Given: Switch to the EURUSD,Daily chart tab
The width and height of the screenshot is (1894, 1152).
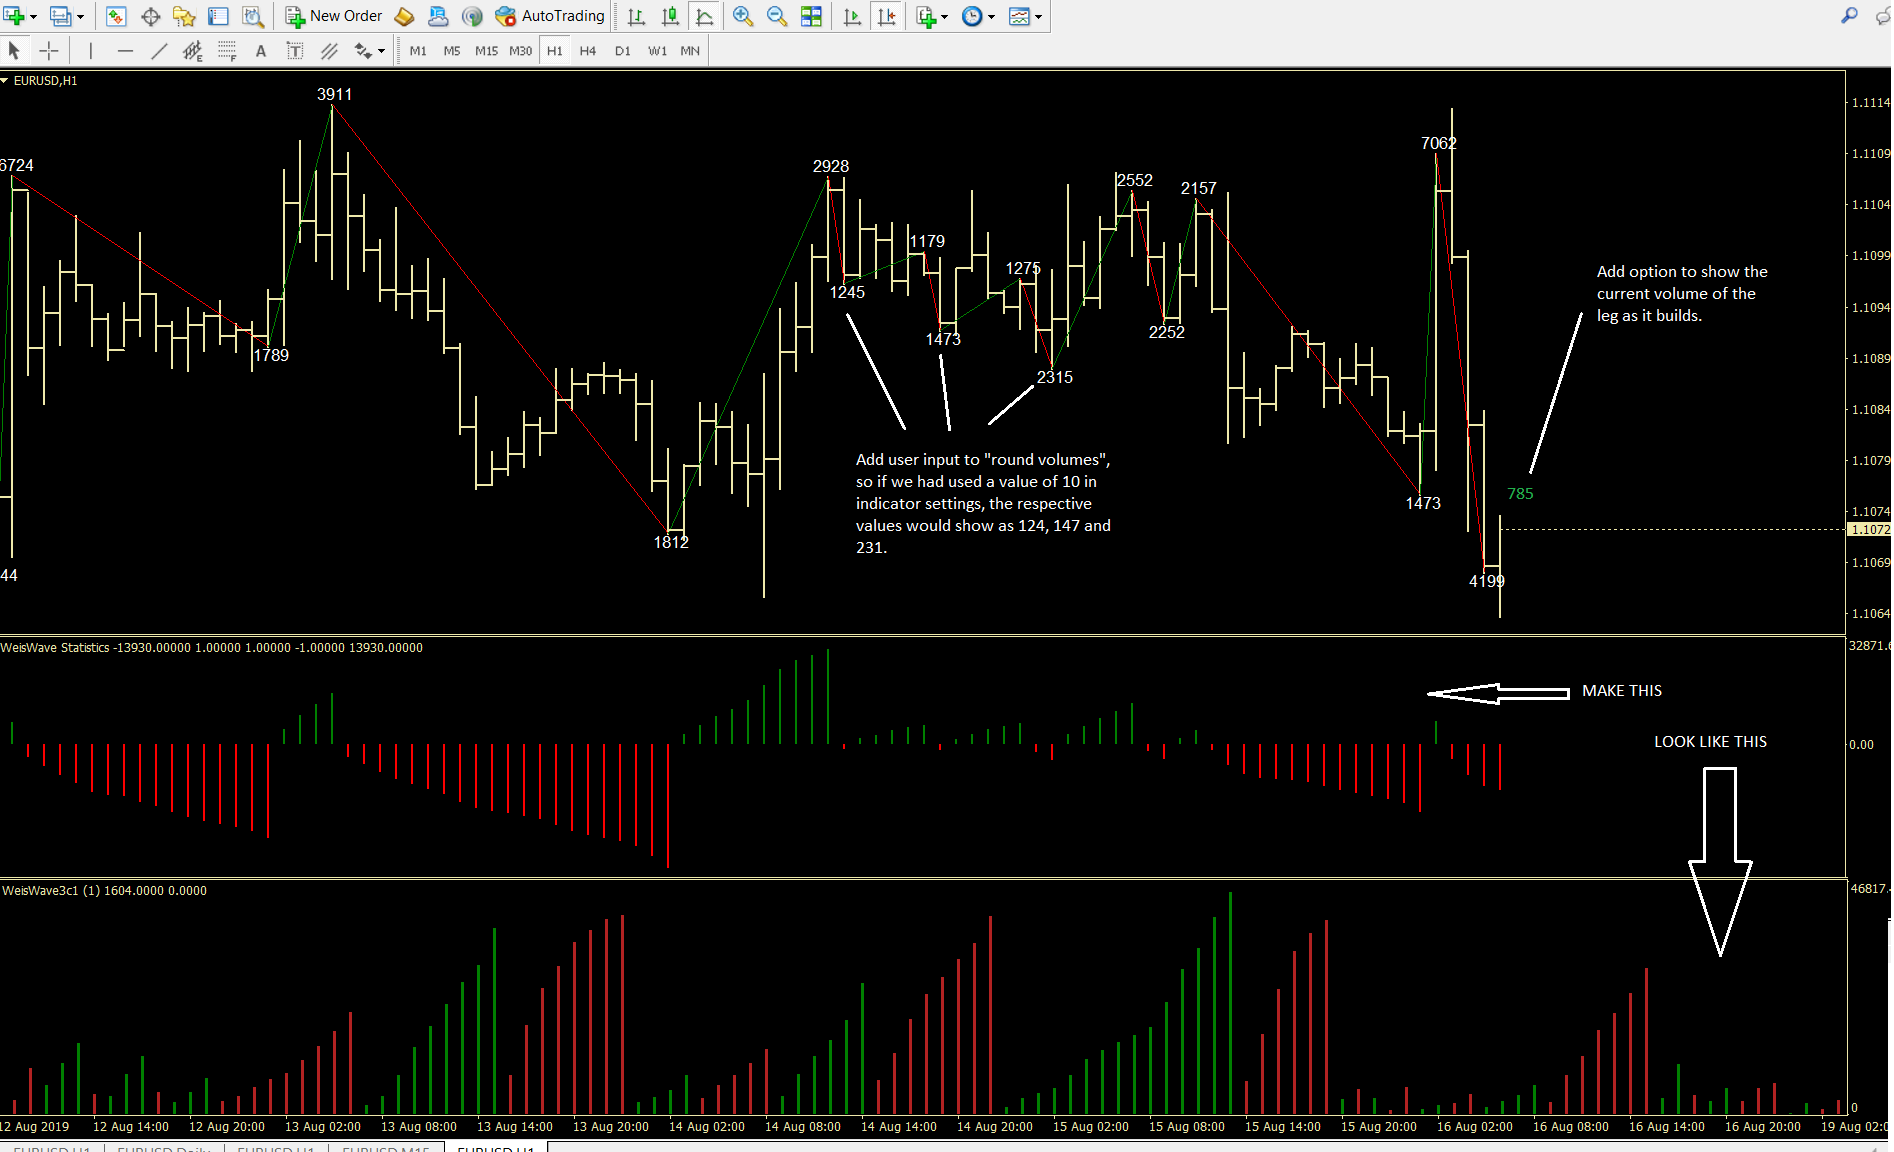Looking at the screenshot, I should (164, 1148).
